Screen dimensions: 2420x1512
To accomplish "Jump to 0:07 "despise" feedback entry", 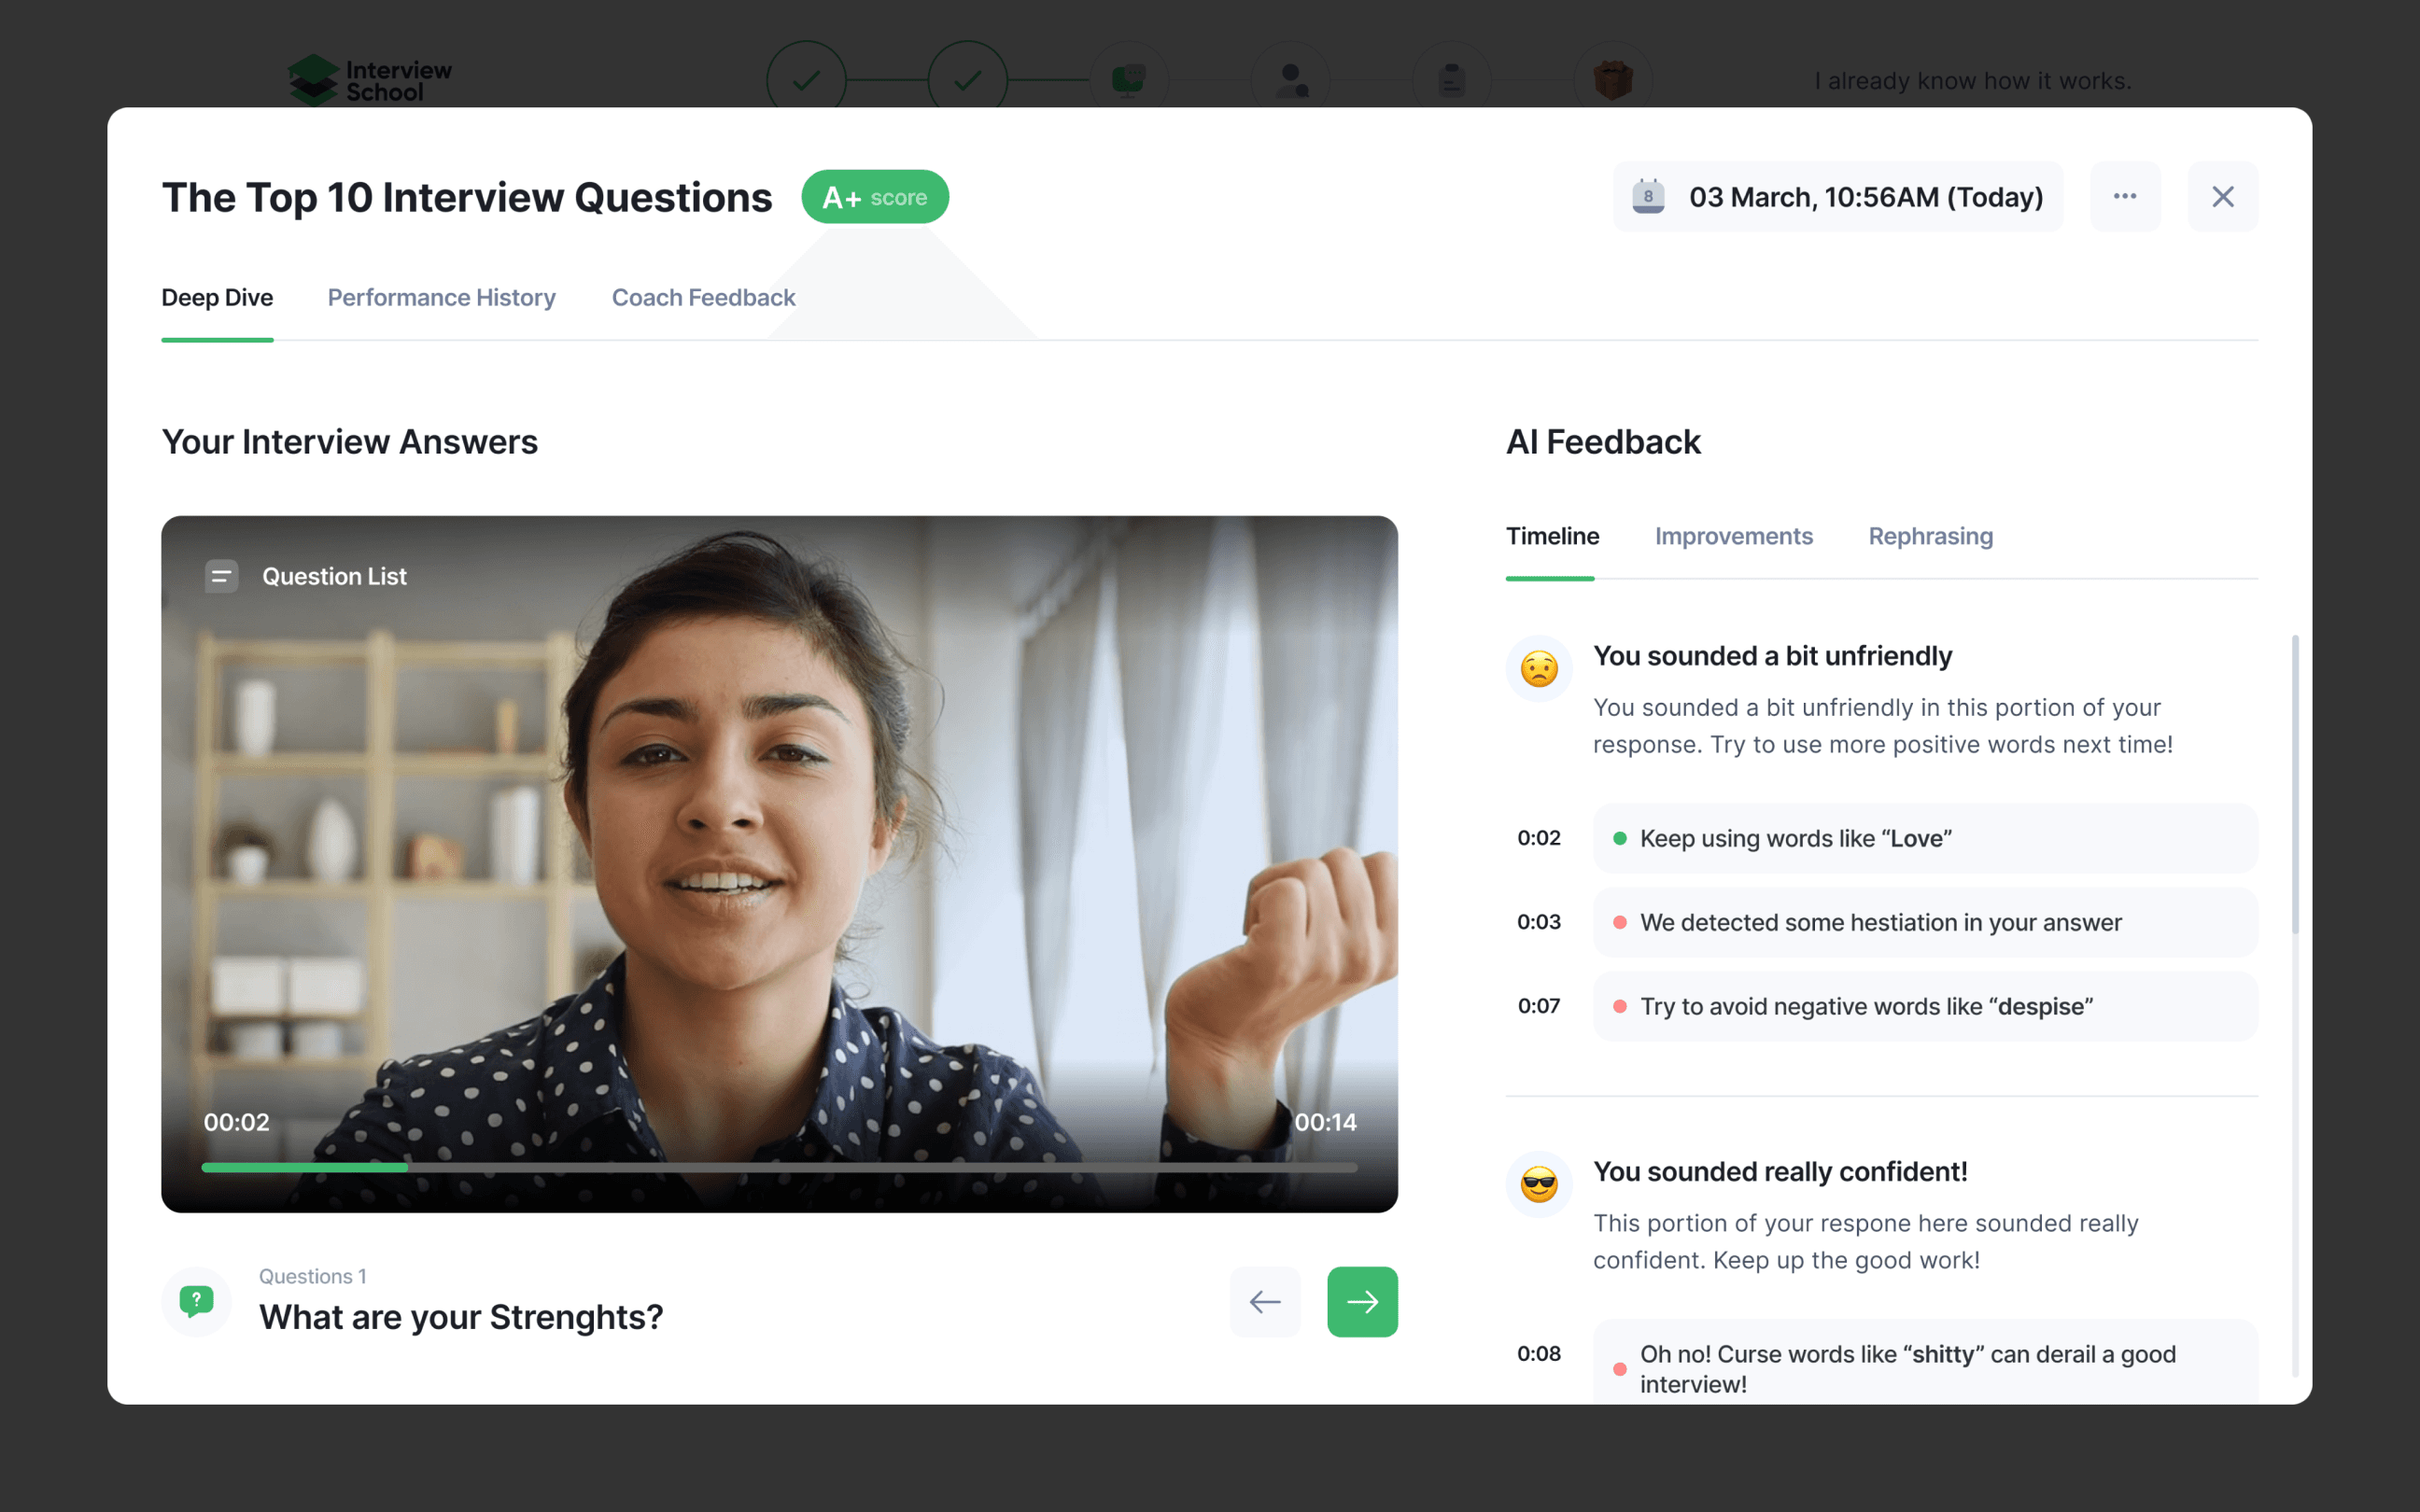I will (x=1924, y=1006).
